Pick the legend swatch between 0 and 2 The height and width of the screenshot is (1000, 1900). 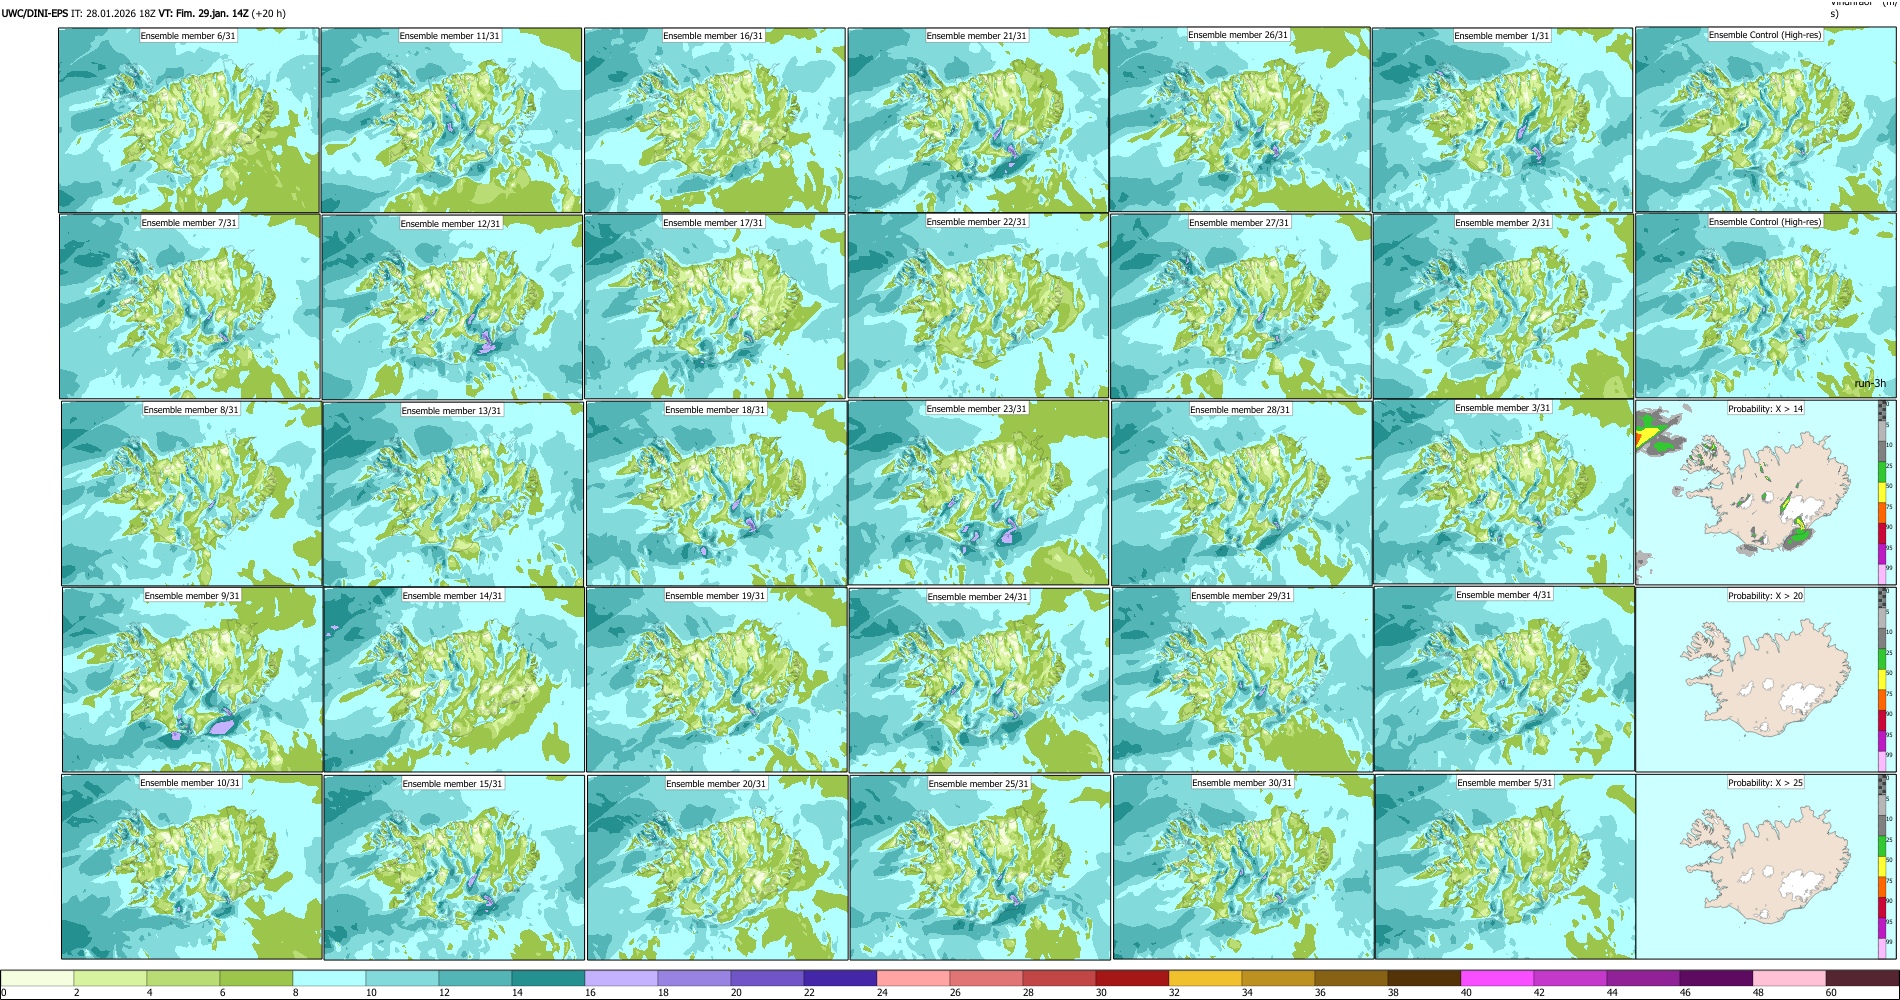37,978
